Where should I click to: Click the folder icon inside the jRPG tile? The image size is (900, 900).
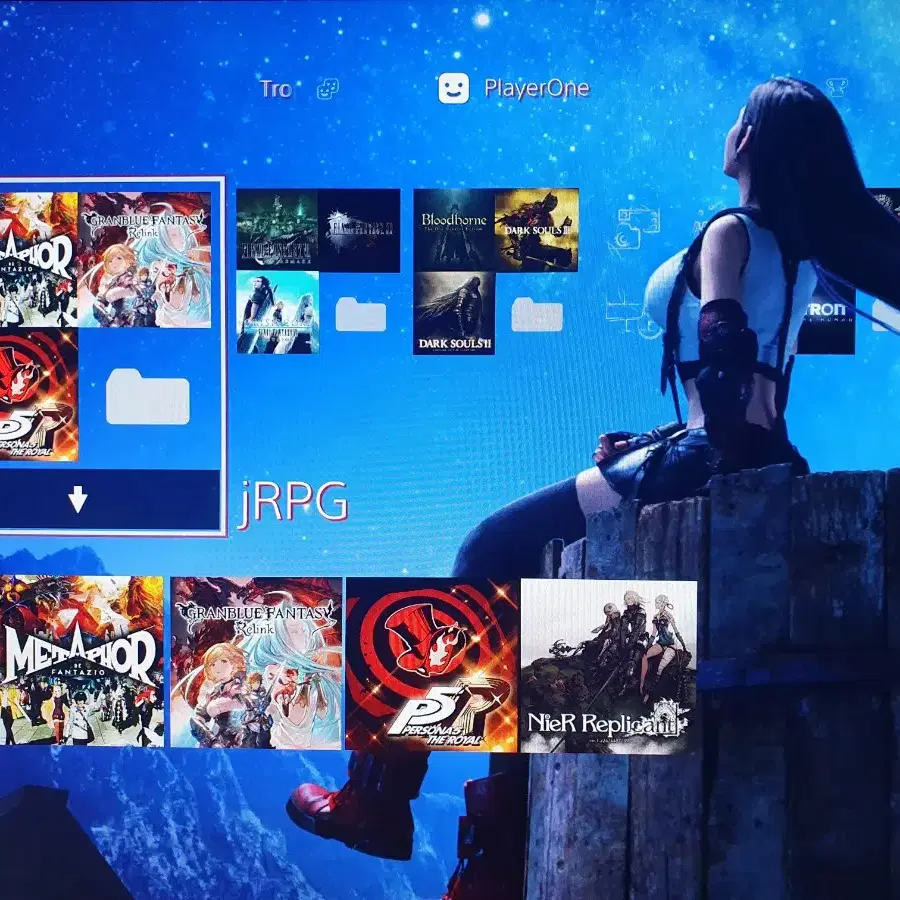click(148, 397)
